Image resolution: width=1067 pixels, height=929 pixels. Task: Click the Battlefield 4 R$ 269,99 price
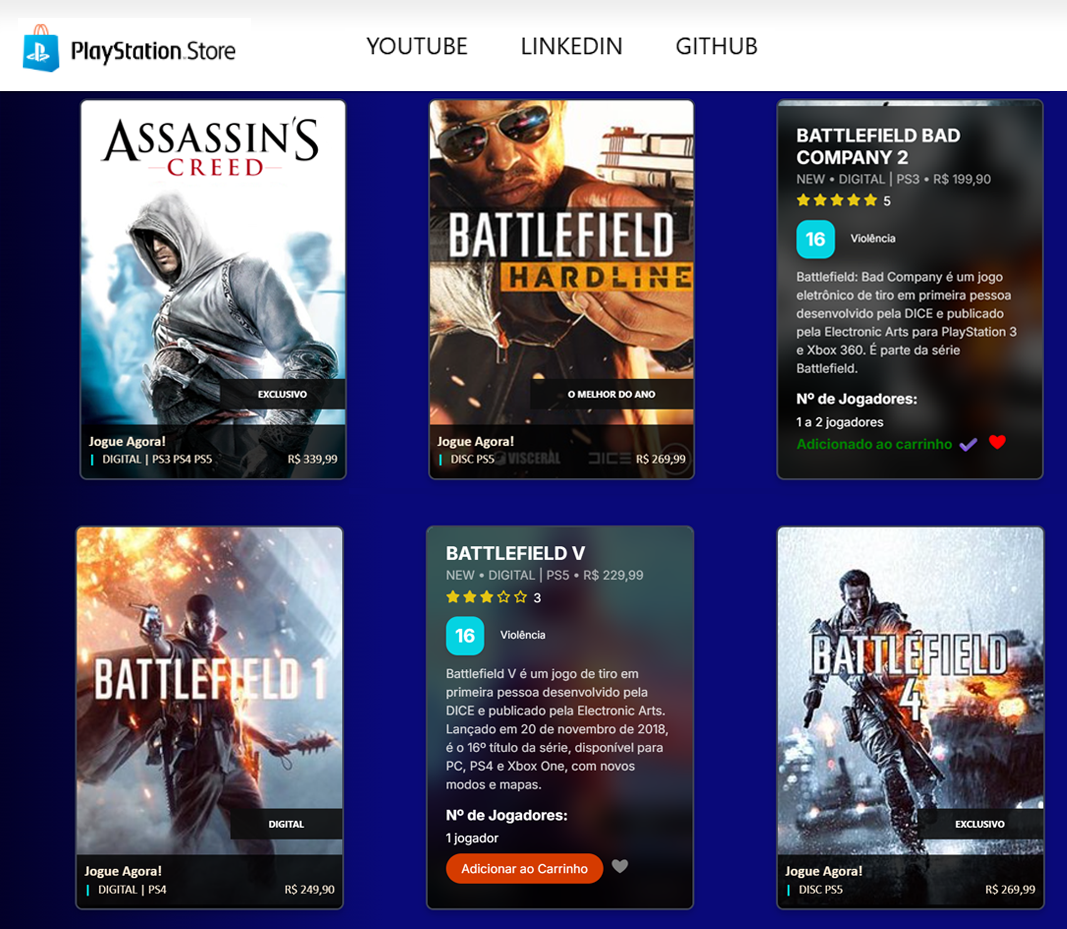click(1011, 890)
